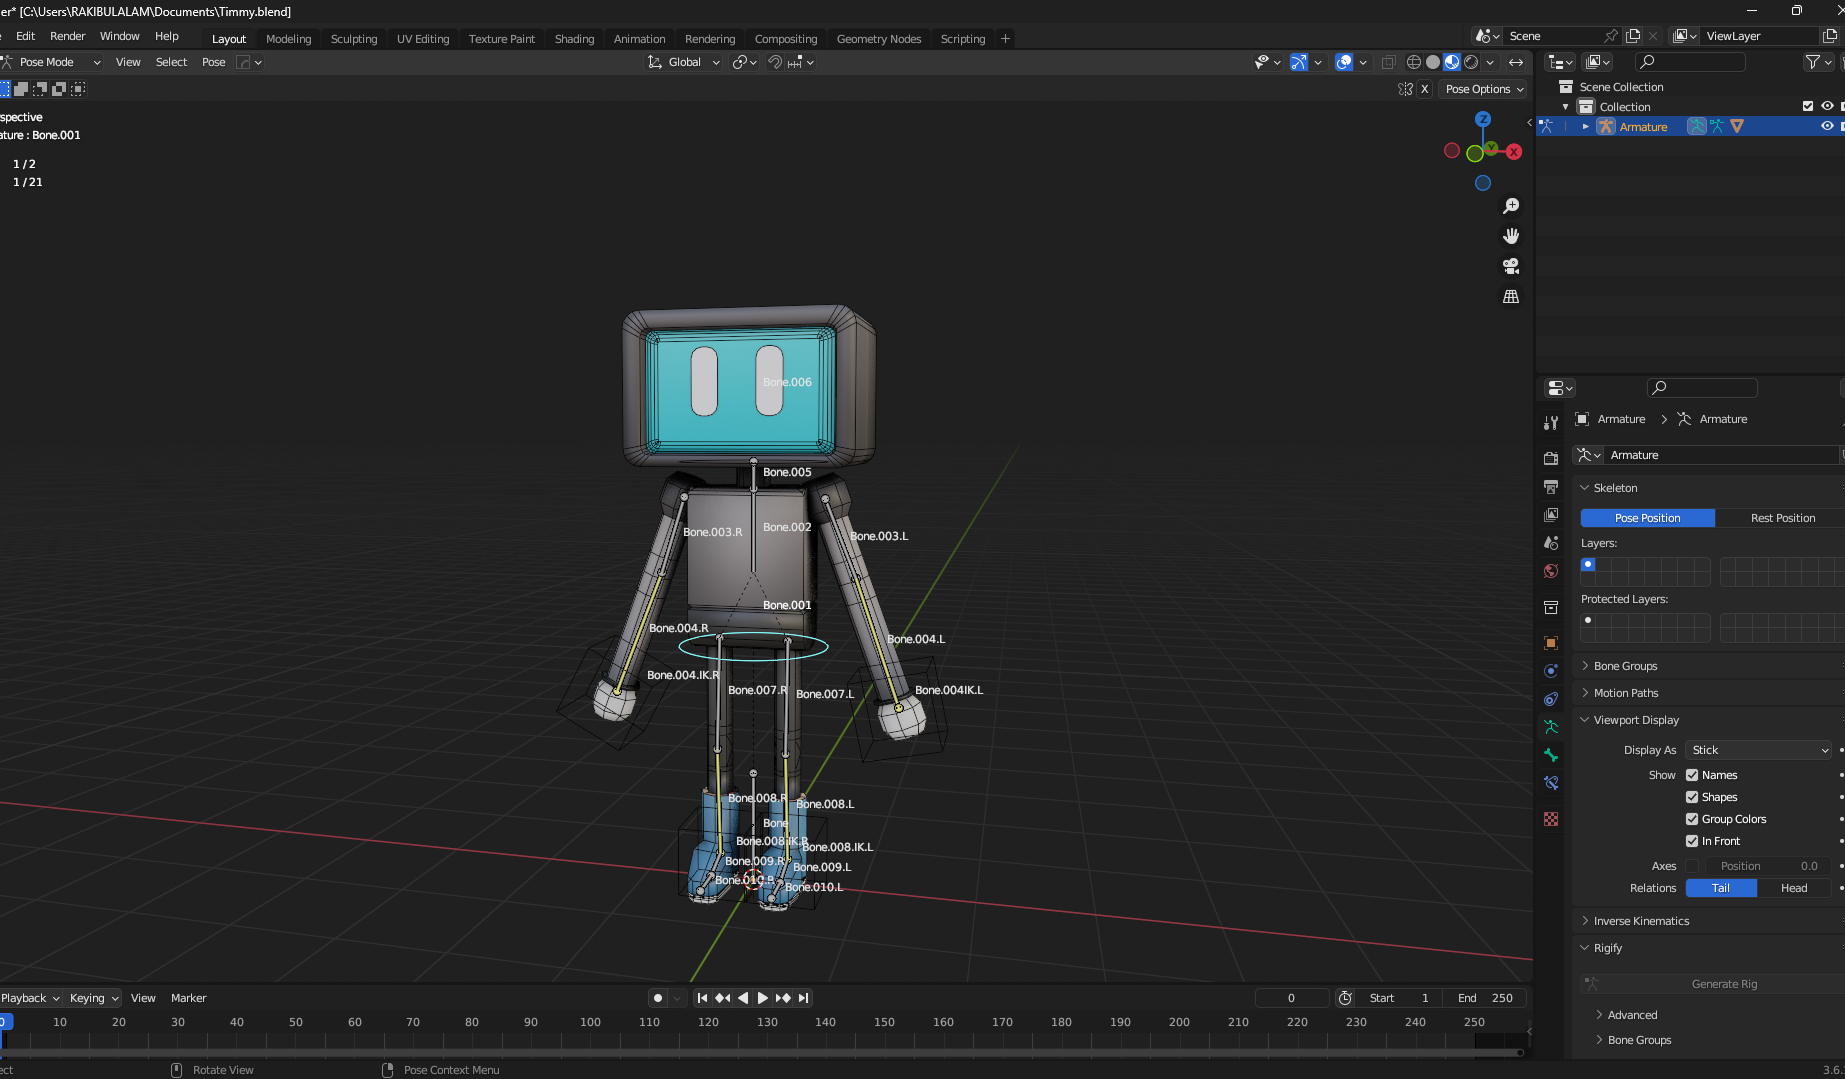This screenshot has width=1845, height=1079.
Task: Click the zoom view magnifier icon
Action: point(1511,206)
